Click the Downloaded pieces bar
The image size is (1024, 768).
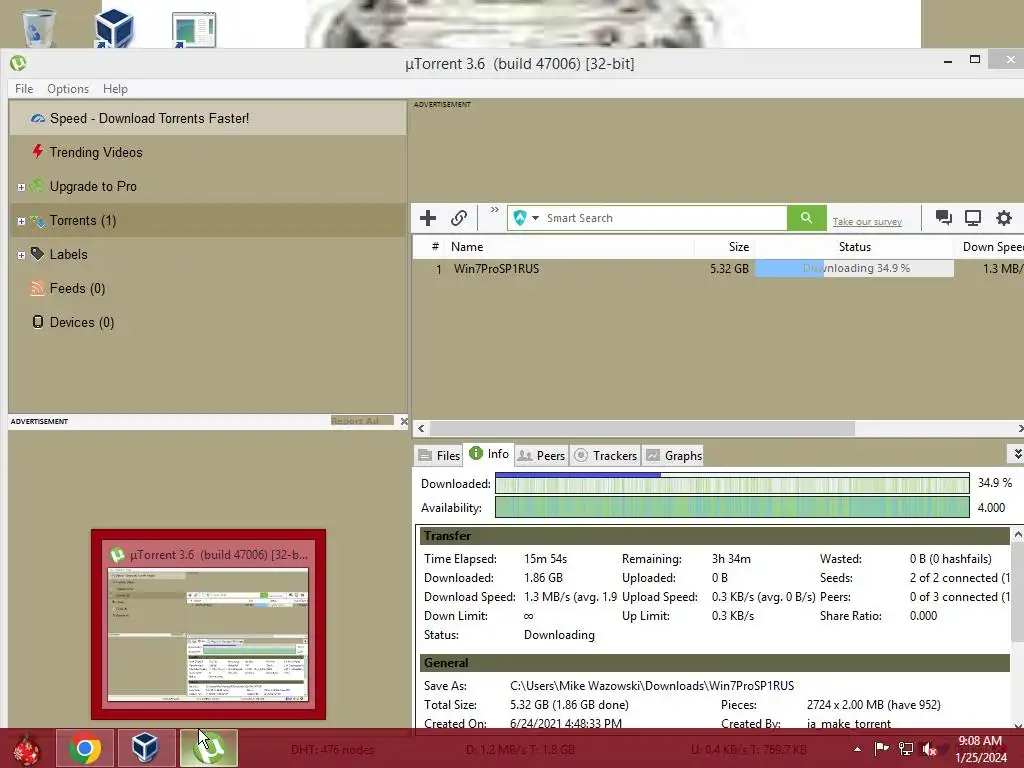point(732,484)
